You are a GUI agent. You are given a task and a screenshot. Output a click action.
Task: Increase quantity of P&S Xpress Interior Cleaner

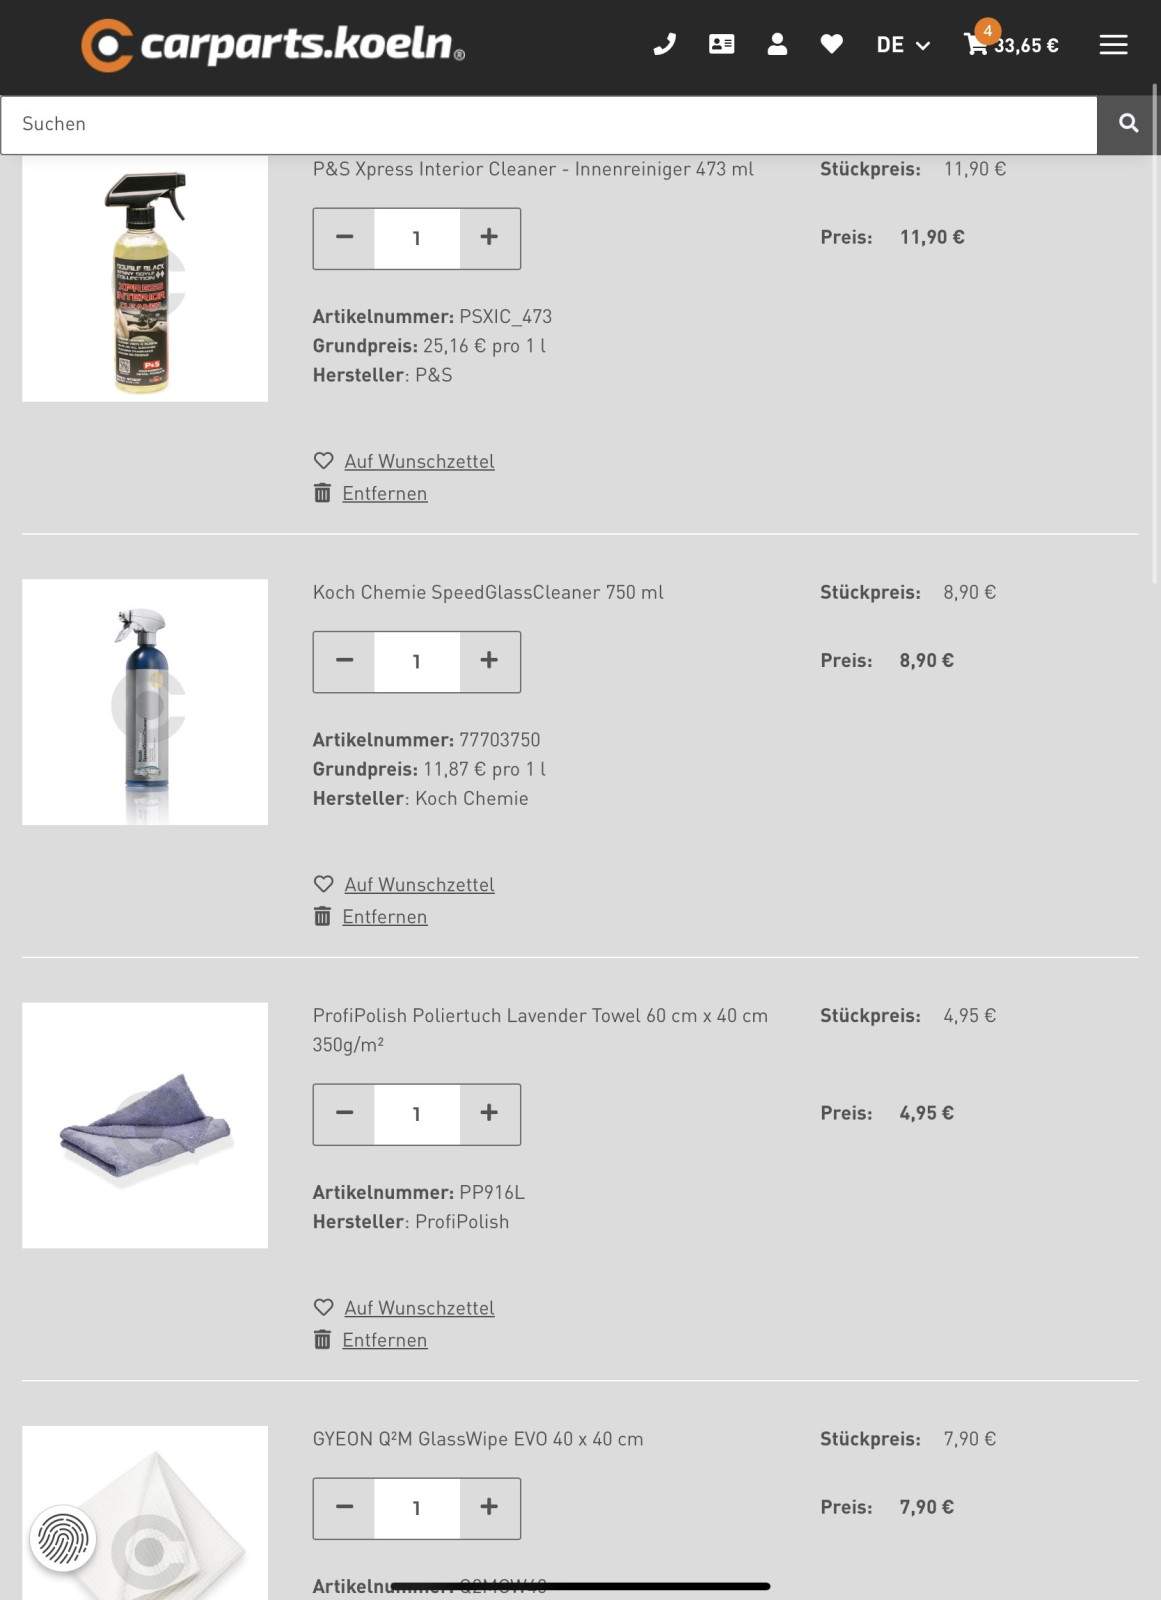(489, 238)
